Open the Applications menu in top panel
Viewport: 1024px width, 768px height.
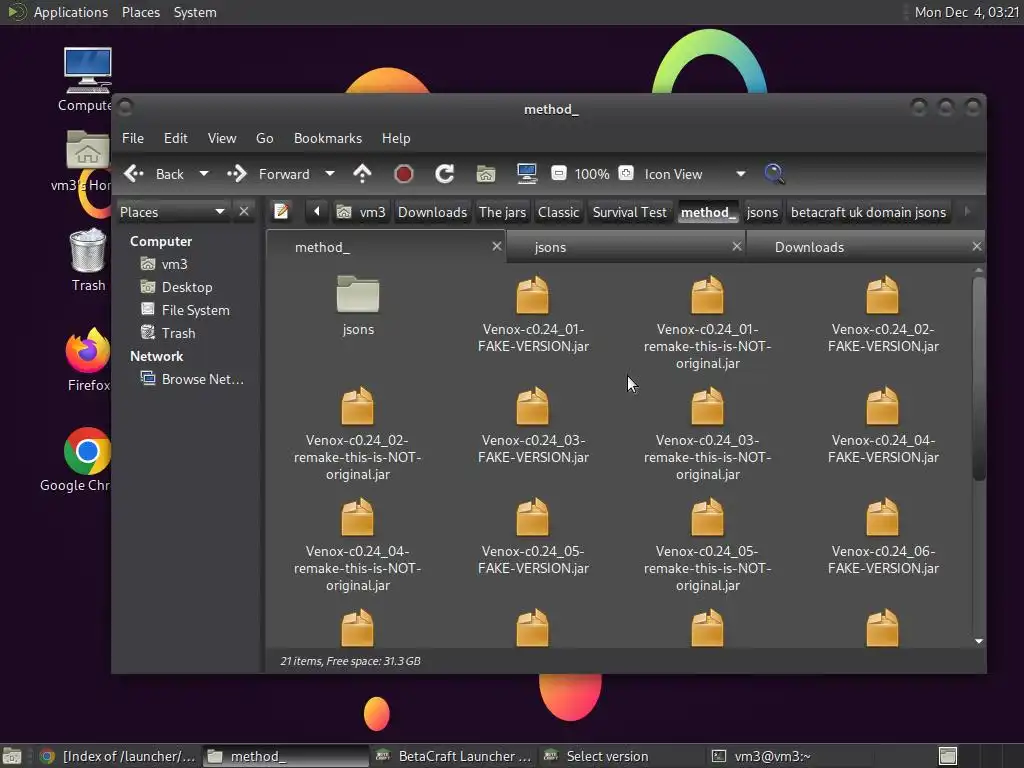(x=70, y=12)
